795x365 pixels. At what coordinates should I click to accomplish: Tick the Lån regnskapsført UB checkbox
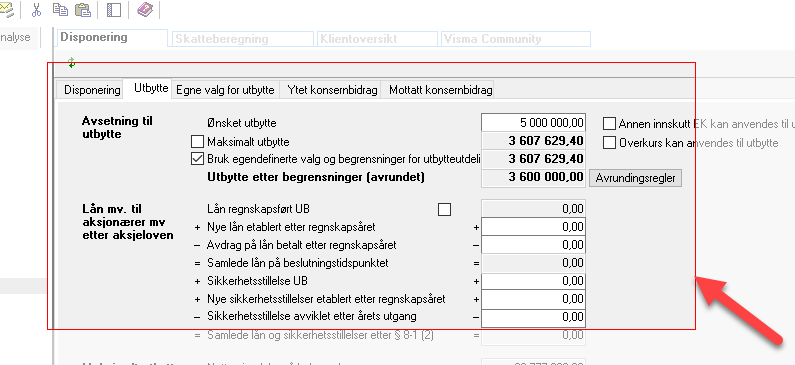pyautogui.click(x=444, y=209)
